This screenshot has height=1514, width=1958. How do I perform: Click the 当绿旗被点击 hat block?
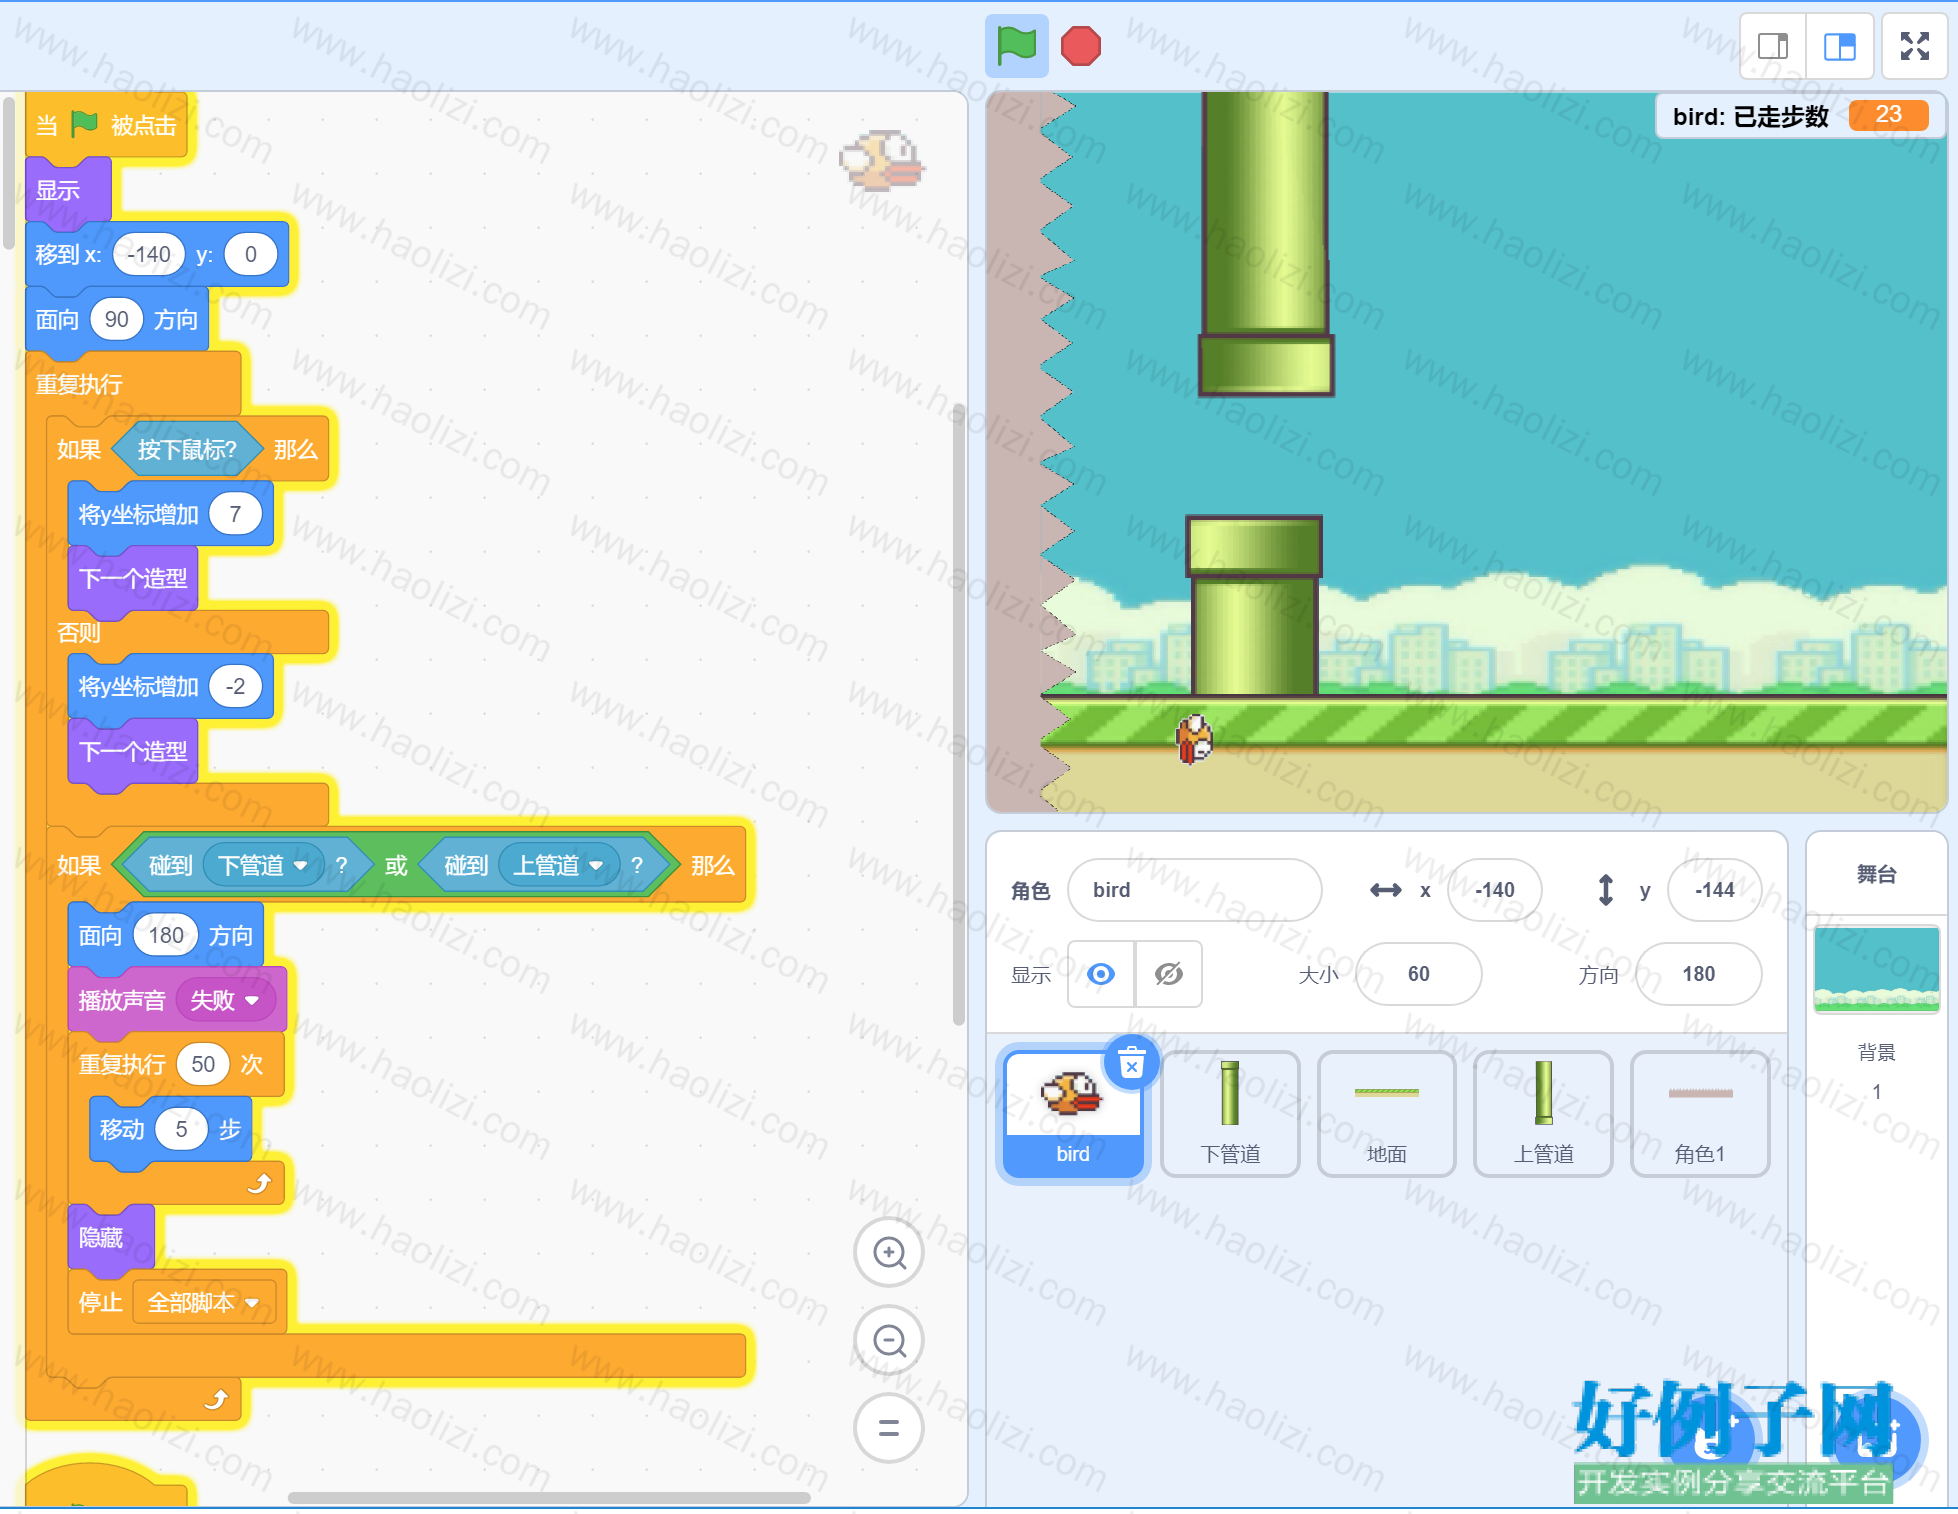[106, 125]
